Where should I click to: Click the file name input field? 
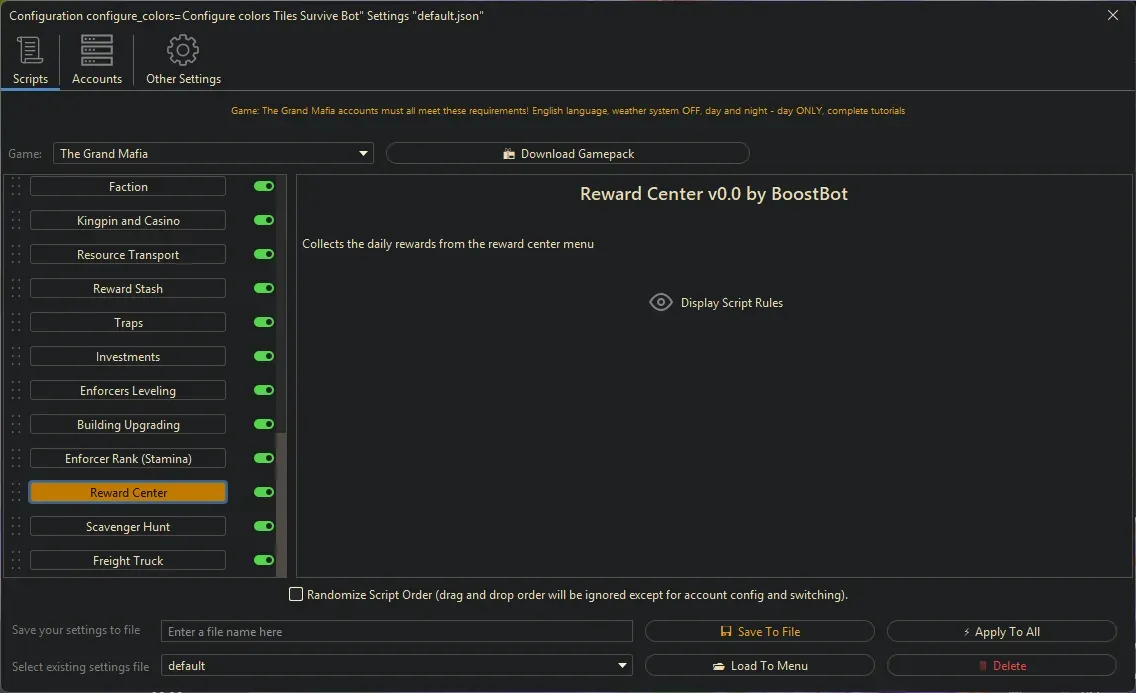396,631
